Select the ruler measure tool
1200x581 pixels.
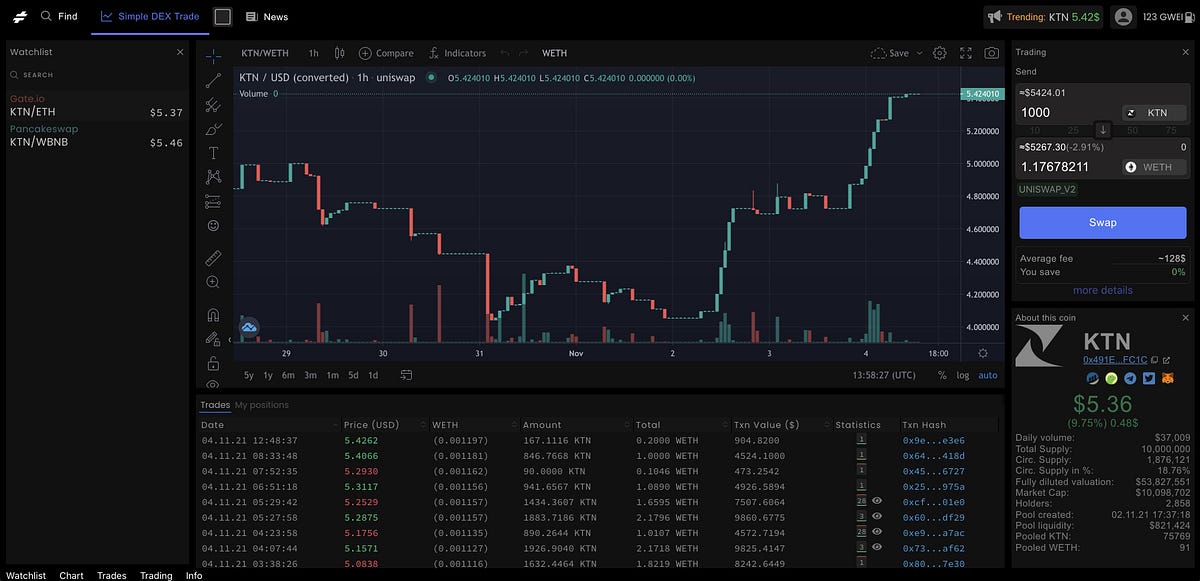pyautogui.click(x=213, y=257)
